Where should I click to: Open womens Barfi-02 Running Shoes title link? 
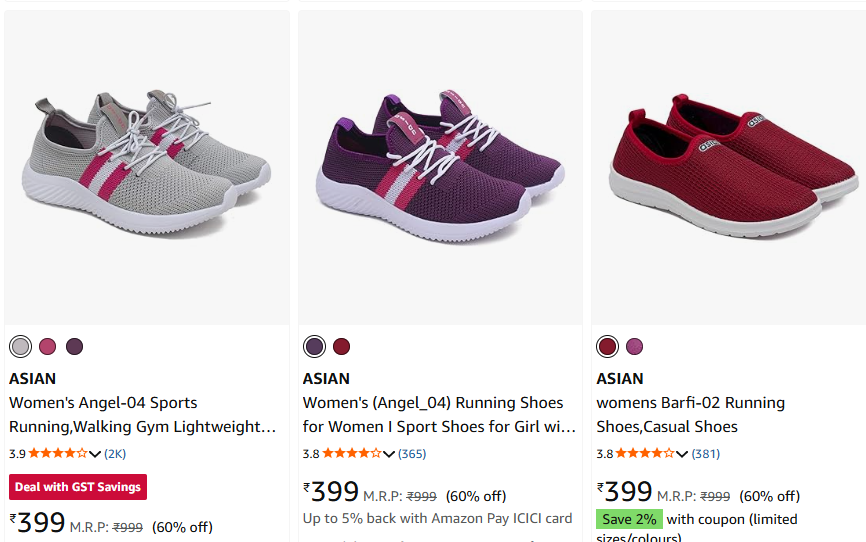690,415
